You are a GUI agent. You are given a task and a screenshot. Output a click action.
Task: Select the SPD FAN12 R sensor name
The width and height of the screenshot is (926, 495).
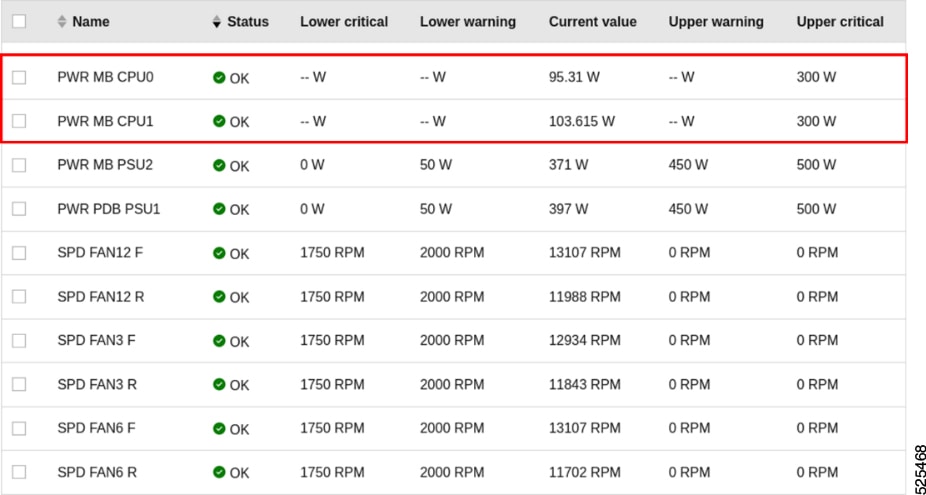[100, 297]
